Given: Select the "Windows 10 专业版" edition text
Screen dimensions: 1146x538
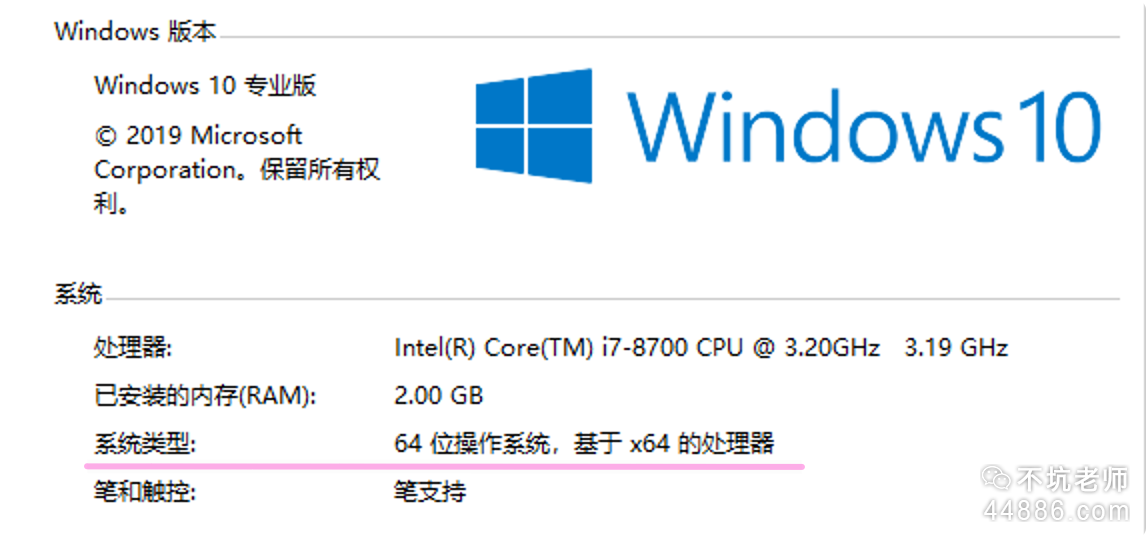Looking at the screenshot, I should 205,85.
